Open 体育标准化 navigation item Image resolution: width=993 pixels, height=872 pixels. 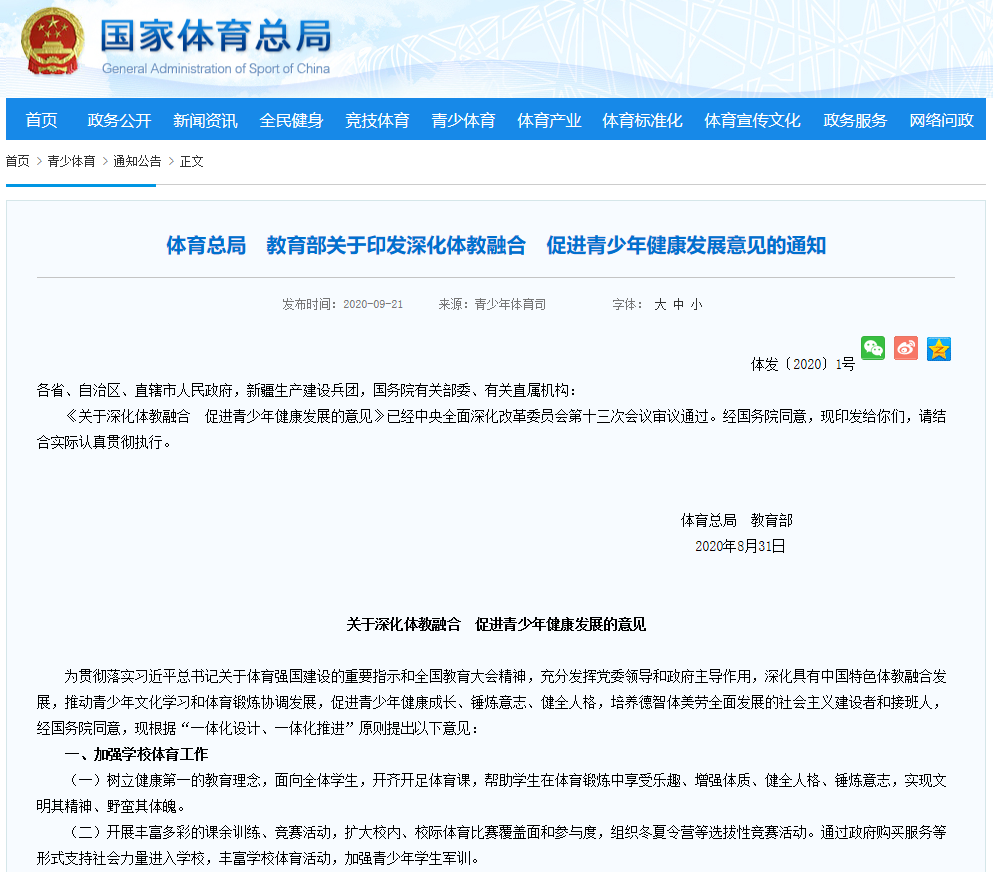pos(642,120)
